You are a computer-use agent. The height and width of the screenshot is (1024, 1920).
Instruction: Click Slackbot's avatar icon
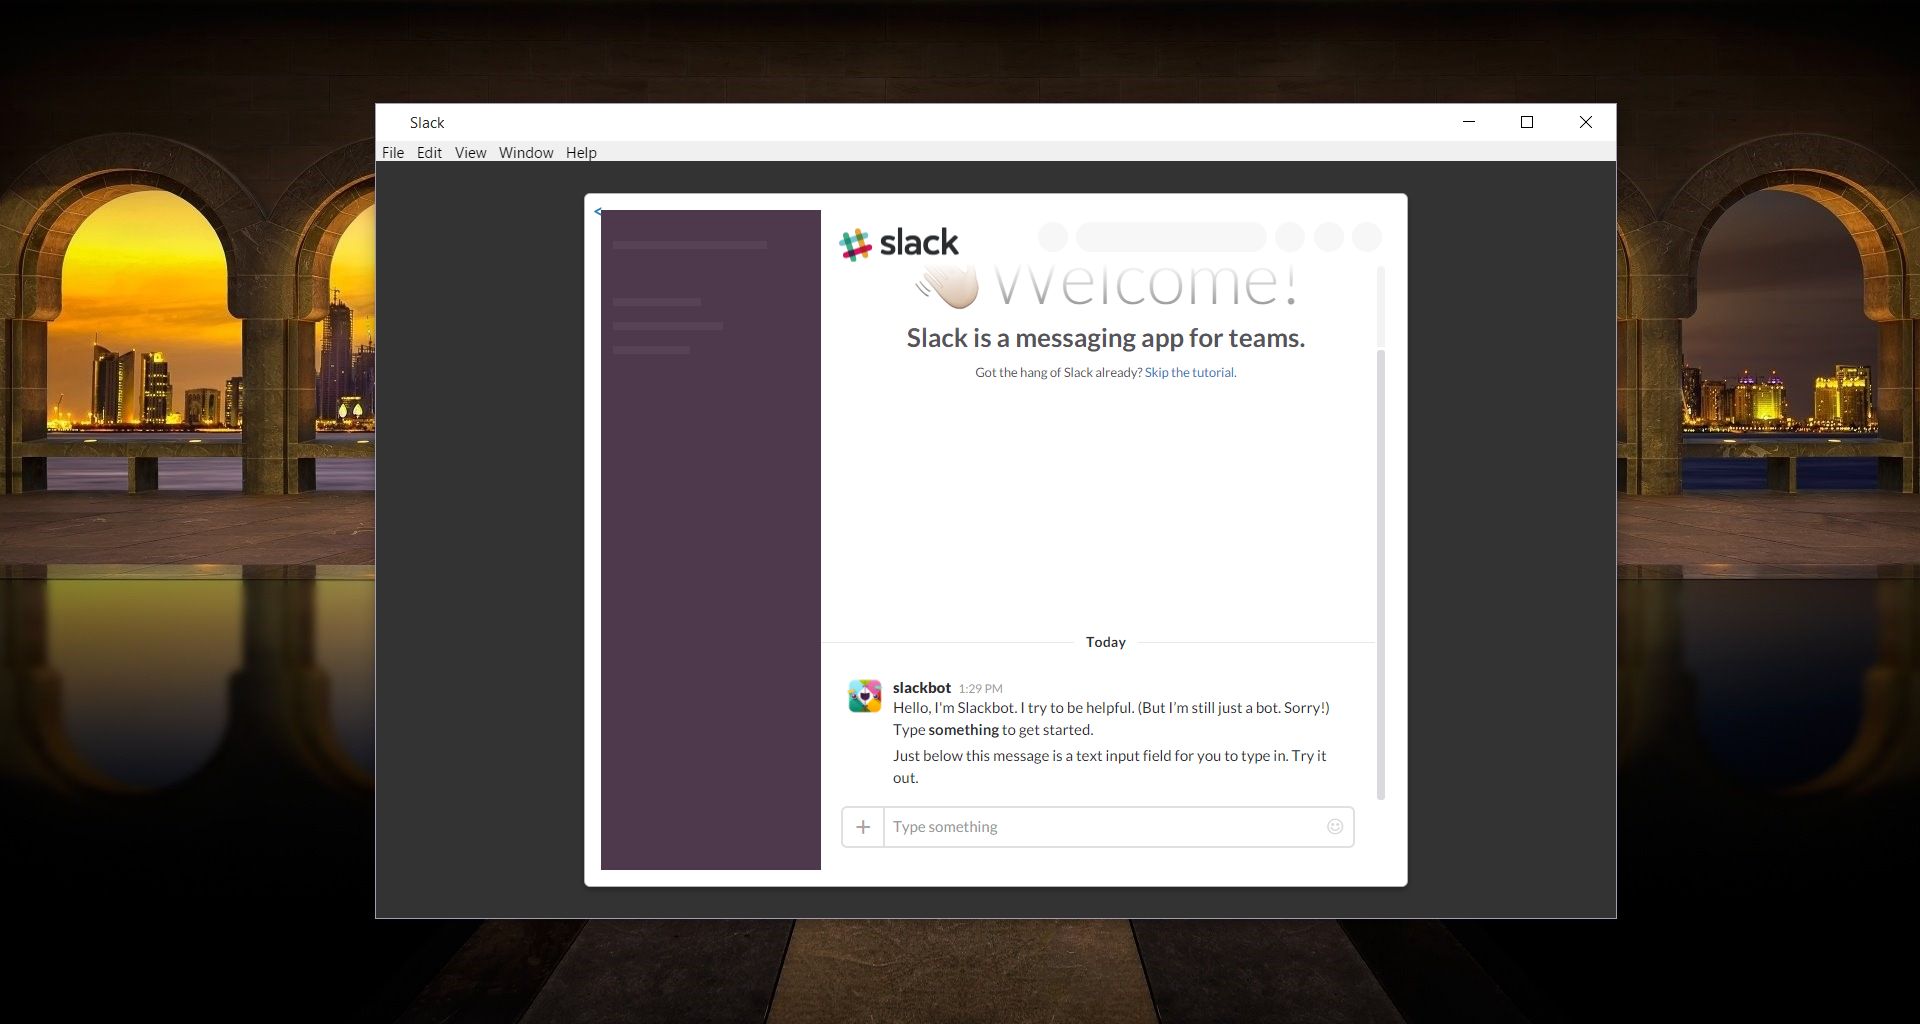point(863,696)
